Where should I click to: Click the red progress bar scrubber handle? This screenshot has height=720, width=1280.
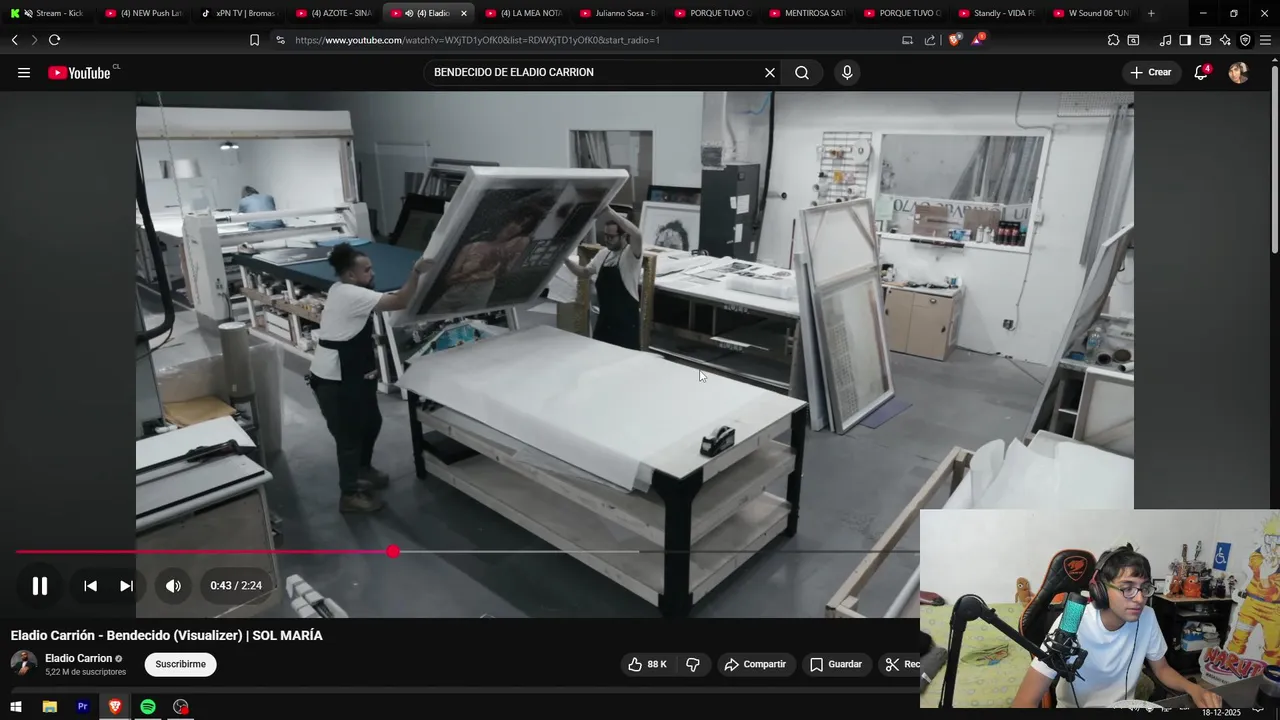coord(393,552)
